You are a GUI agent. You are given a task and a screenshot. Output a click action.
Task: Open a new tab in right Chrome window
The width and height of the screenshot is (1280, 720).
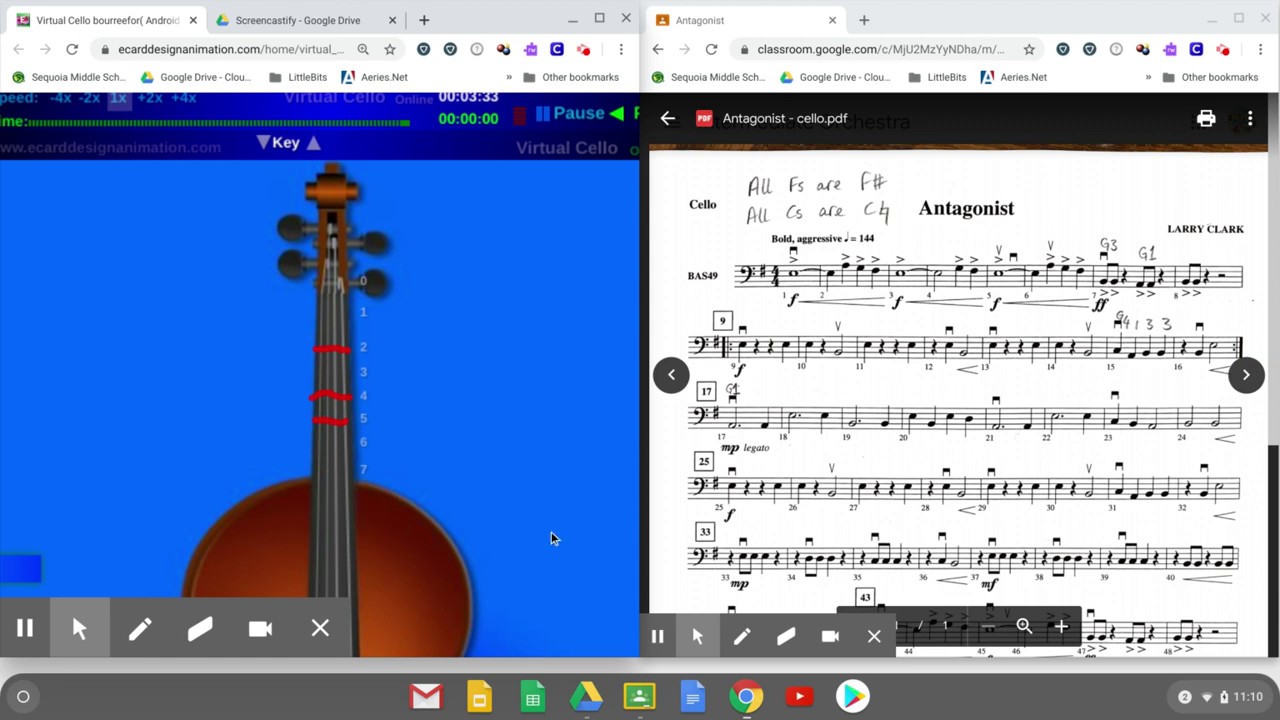tap(864, 20)
